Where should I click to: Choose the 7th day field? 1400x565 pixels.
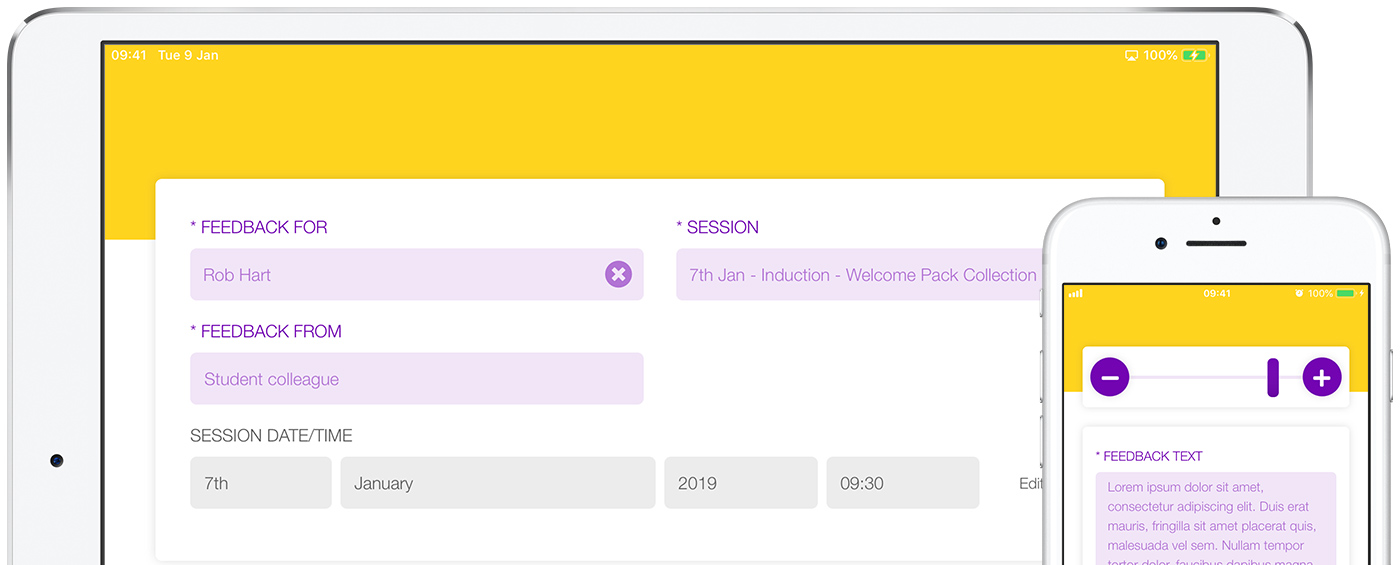point(260,483)
